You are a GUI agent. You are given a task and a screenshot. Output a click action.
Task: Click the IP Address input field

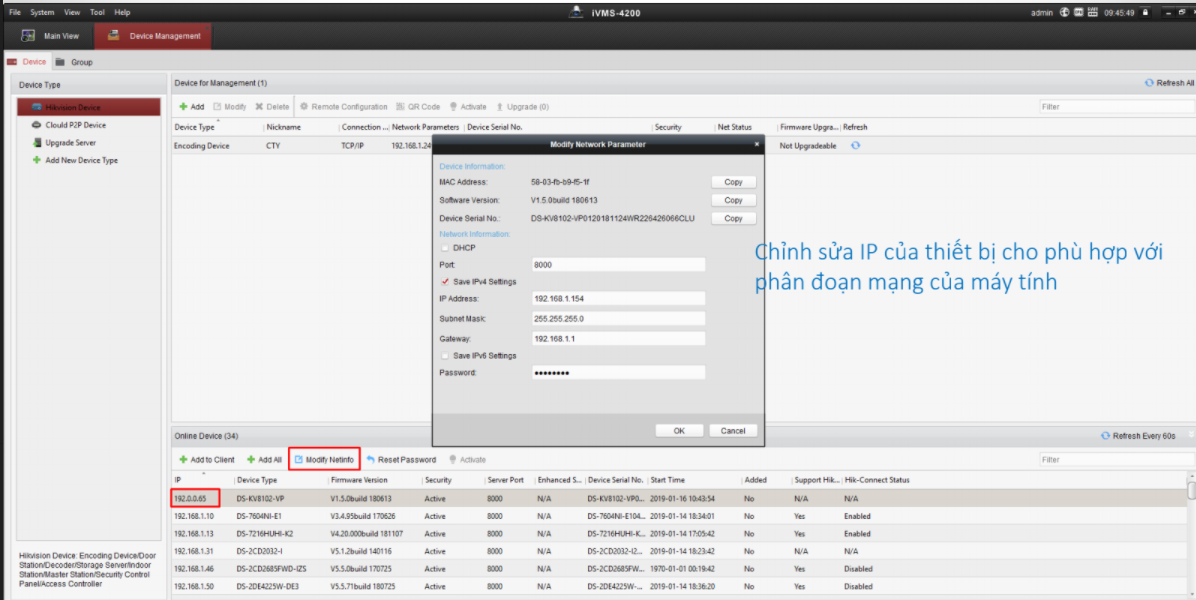pyautogui.click(x=617, y=299)
